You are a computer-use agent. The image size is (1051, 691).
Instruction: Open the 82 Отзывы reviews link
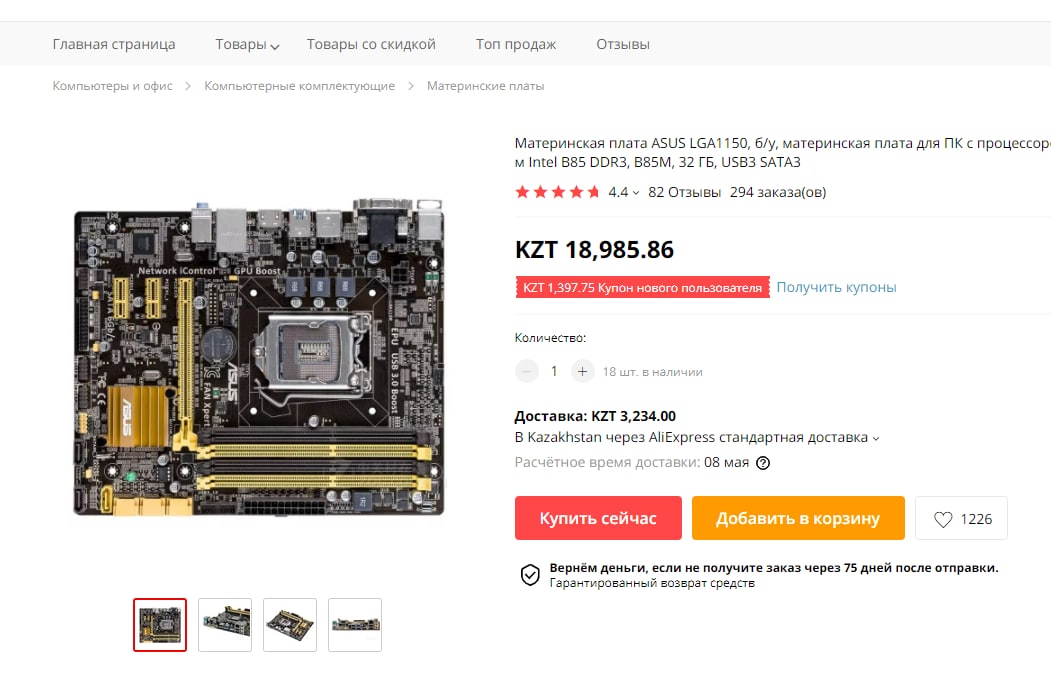(x=684, y=192)
